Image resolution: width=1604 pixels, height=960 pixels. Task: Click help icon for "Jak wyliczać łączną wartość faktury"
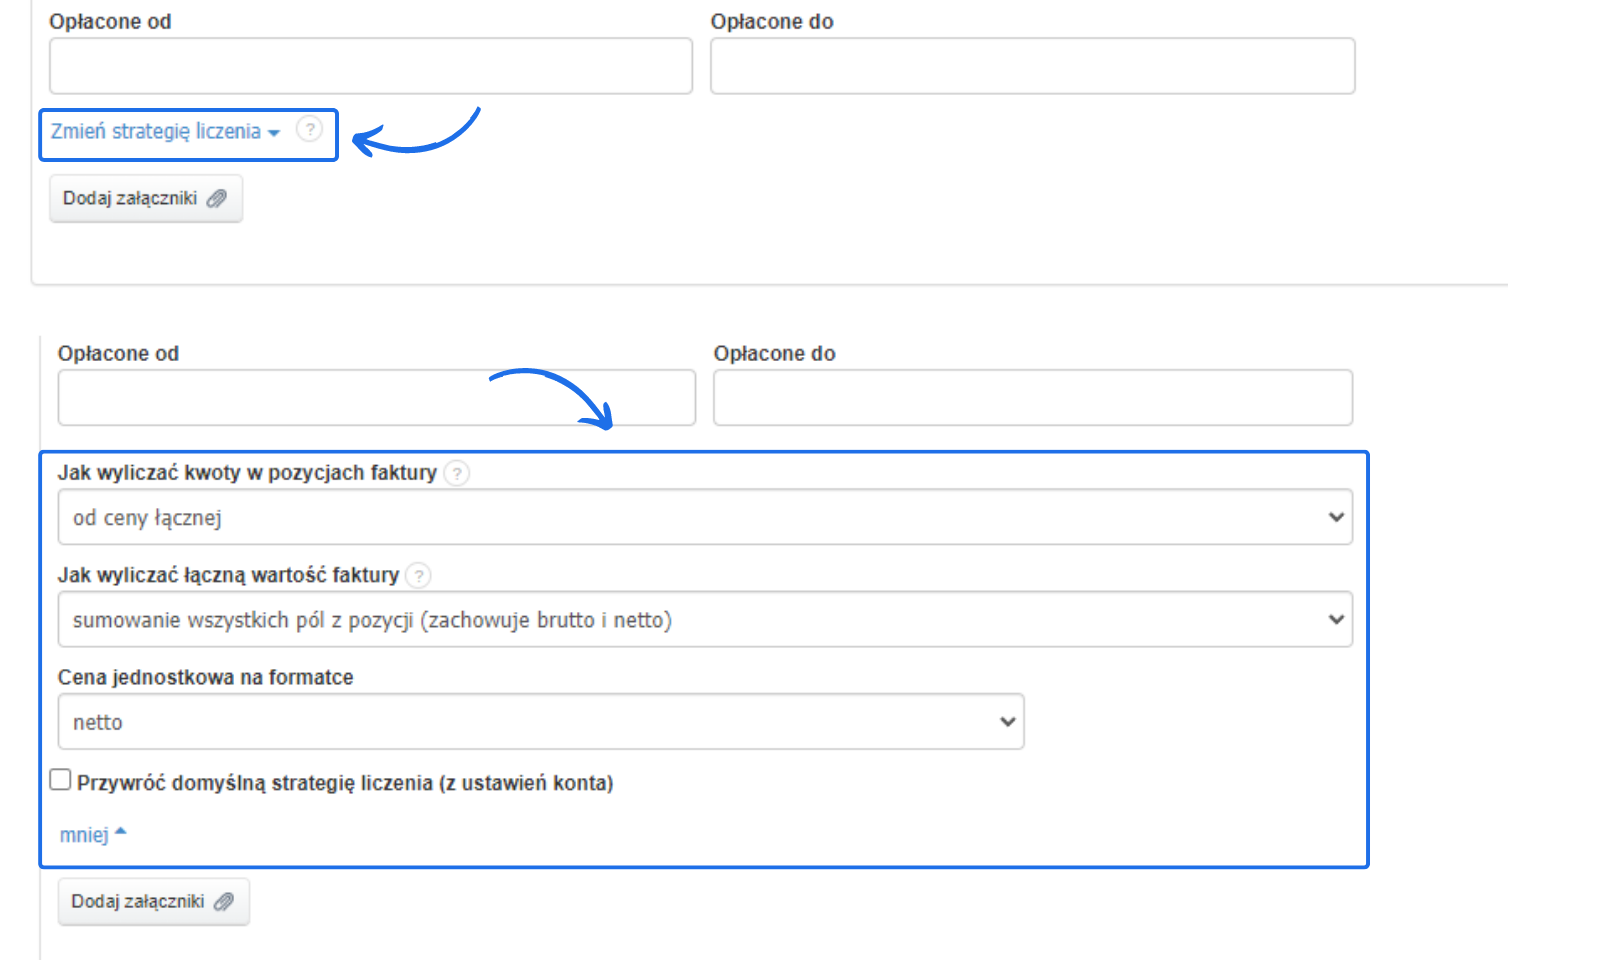coord(419,576)
